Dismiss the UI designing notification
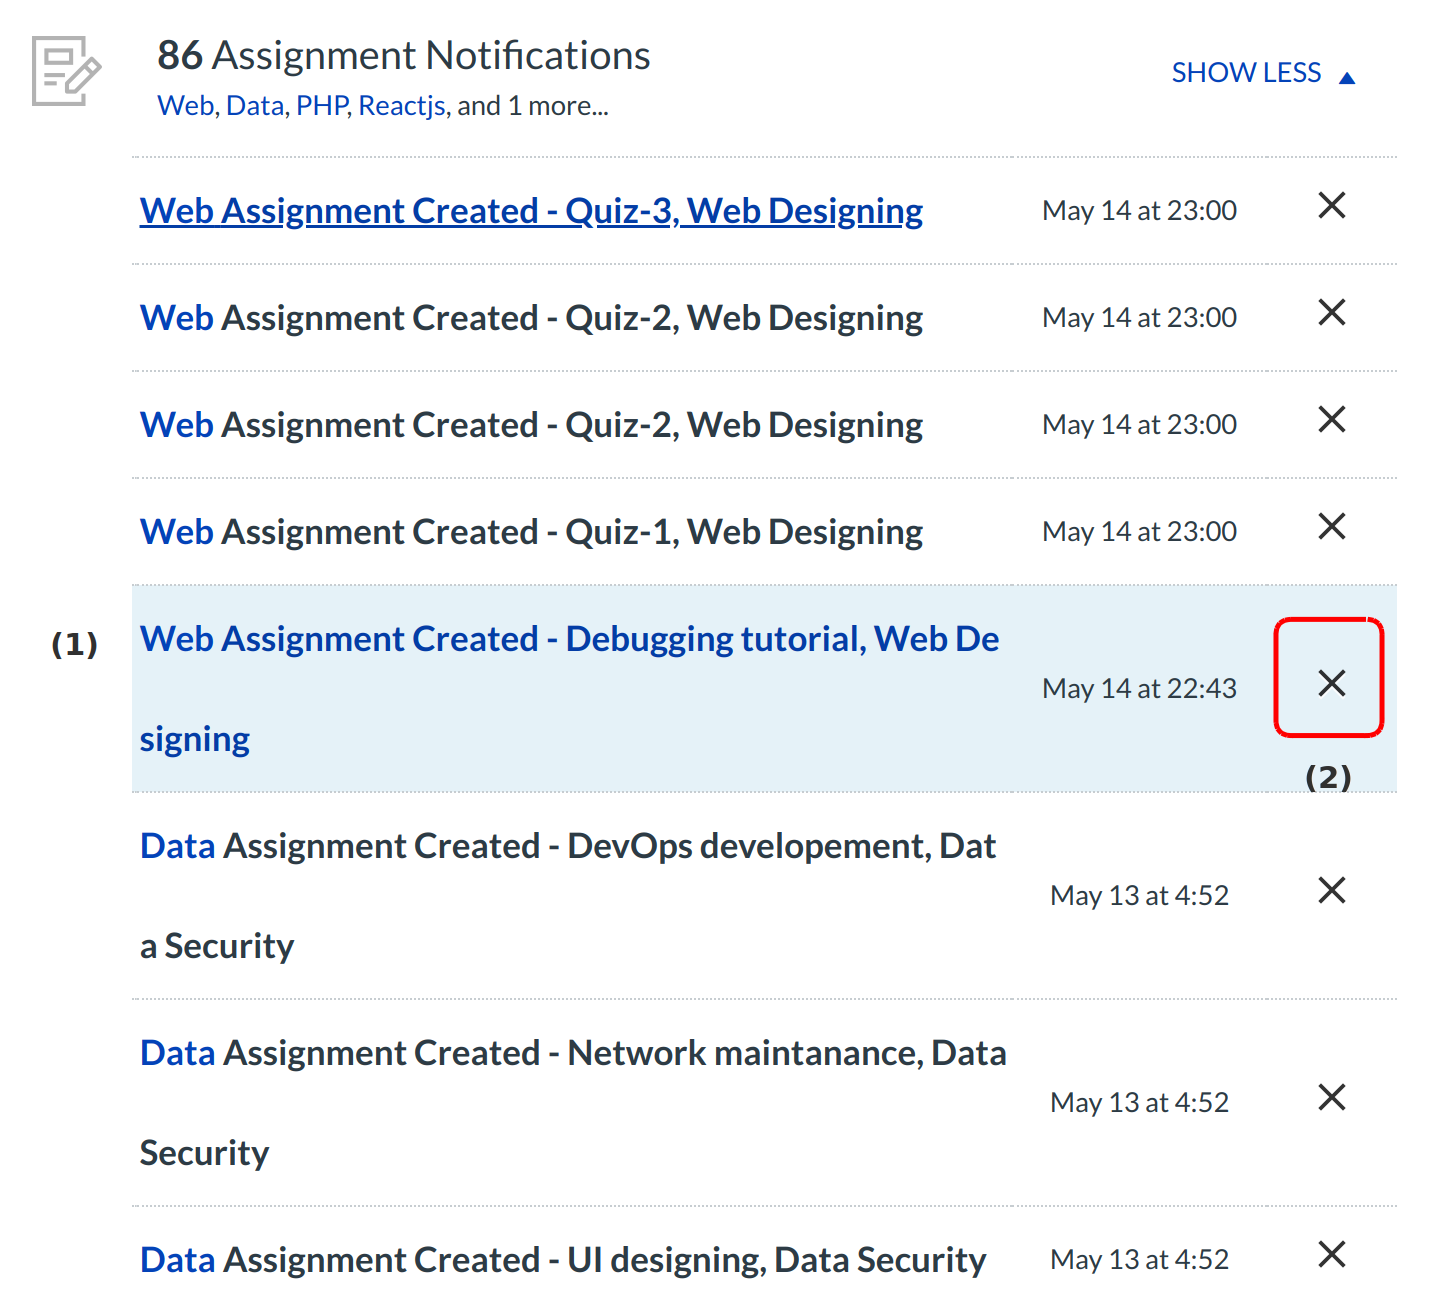Image resolution: width=1435 pixels, height=1306 pixels. pyautogui.click(x=1331, y=1255)
